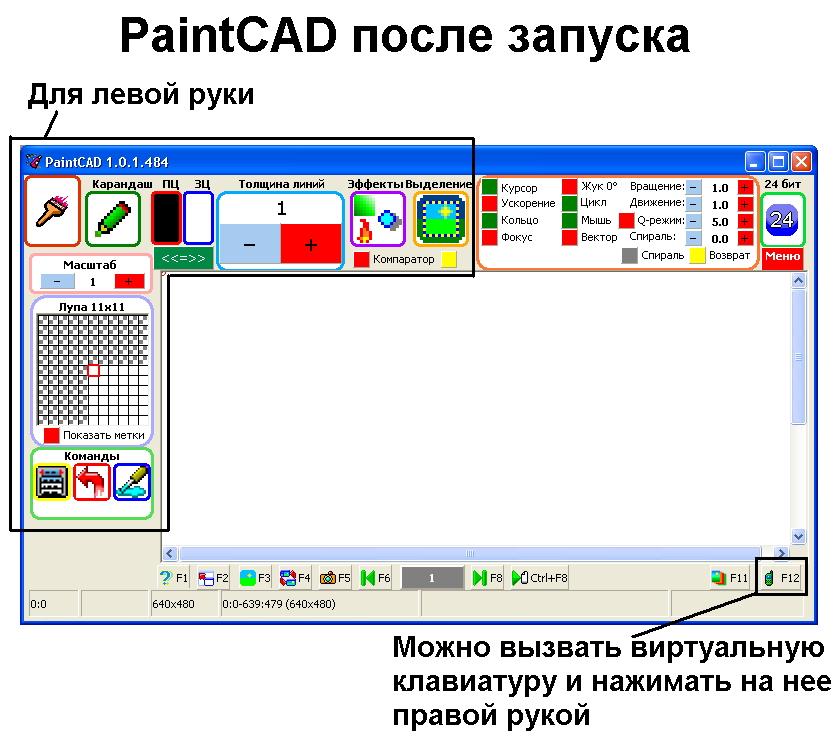Click the 24 бит color depth icon
Viewport: 835px width, 736px height.
[782, 219]
